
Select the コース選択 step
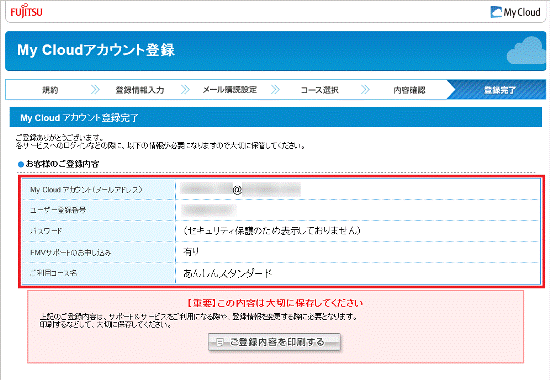(320, 90)
